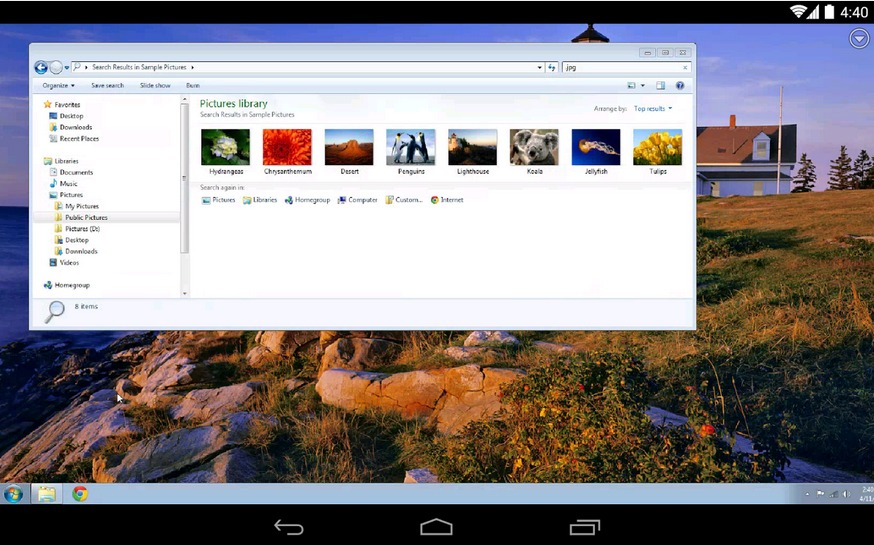Open the change view dropdown arrow
This screenshot has width=874, height=545.
click(x=643, y=86)
